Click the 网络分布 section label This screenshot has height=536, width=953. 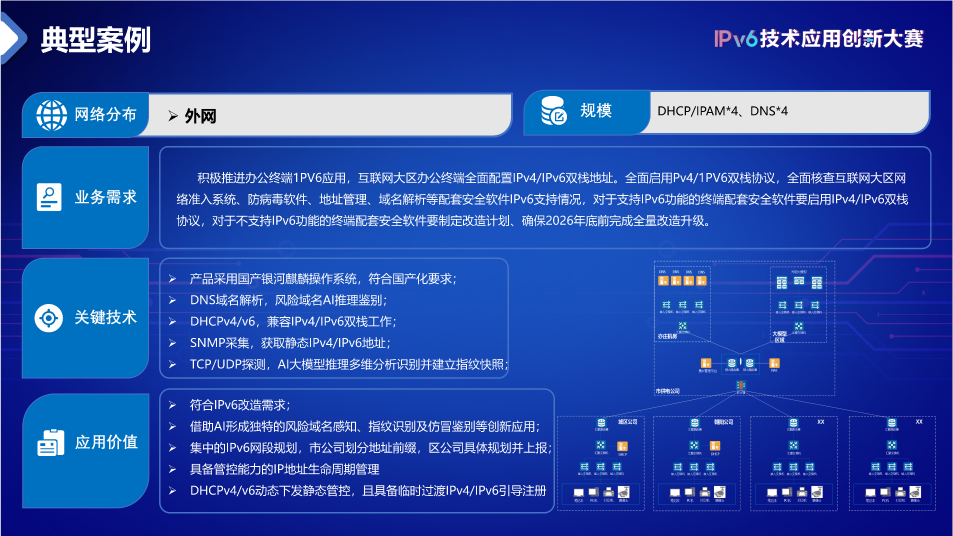[x=105, y=114]
